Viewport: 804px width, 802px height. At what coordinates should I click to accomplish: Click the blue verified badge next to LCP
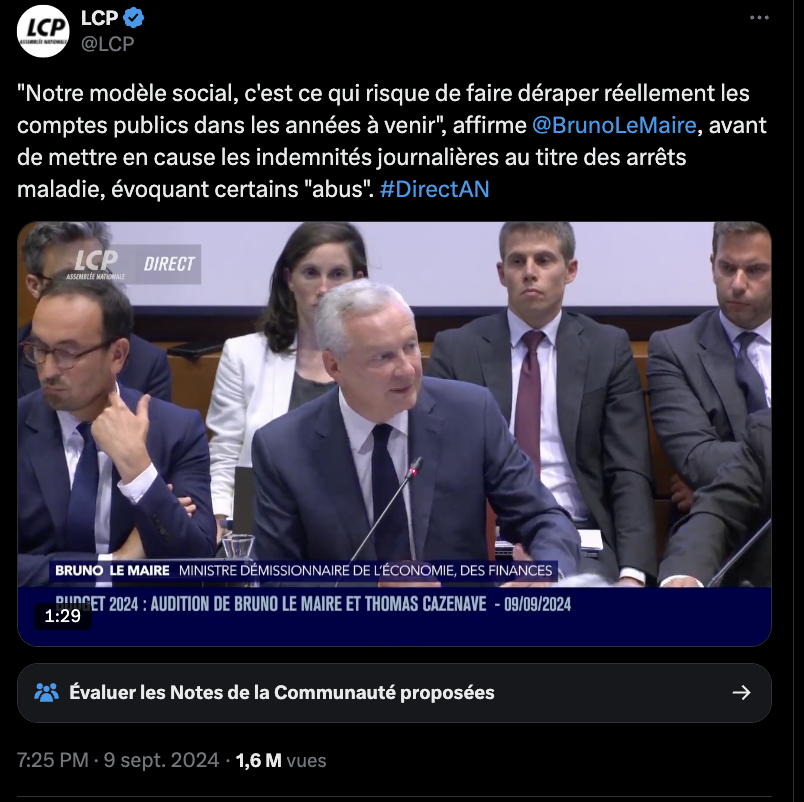click(x=134, y=18)
